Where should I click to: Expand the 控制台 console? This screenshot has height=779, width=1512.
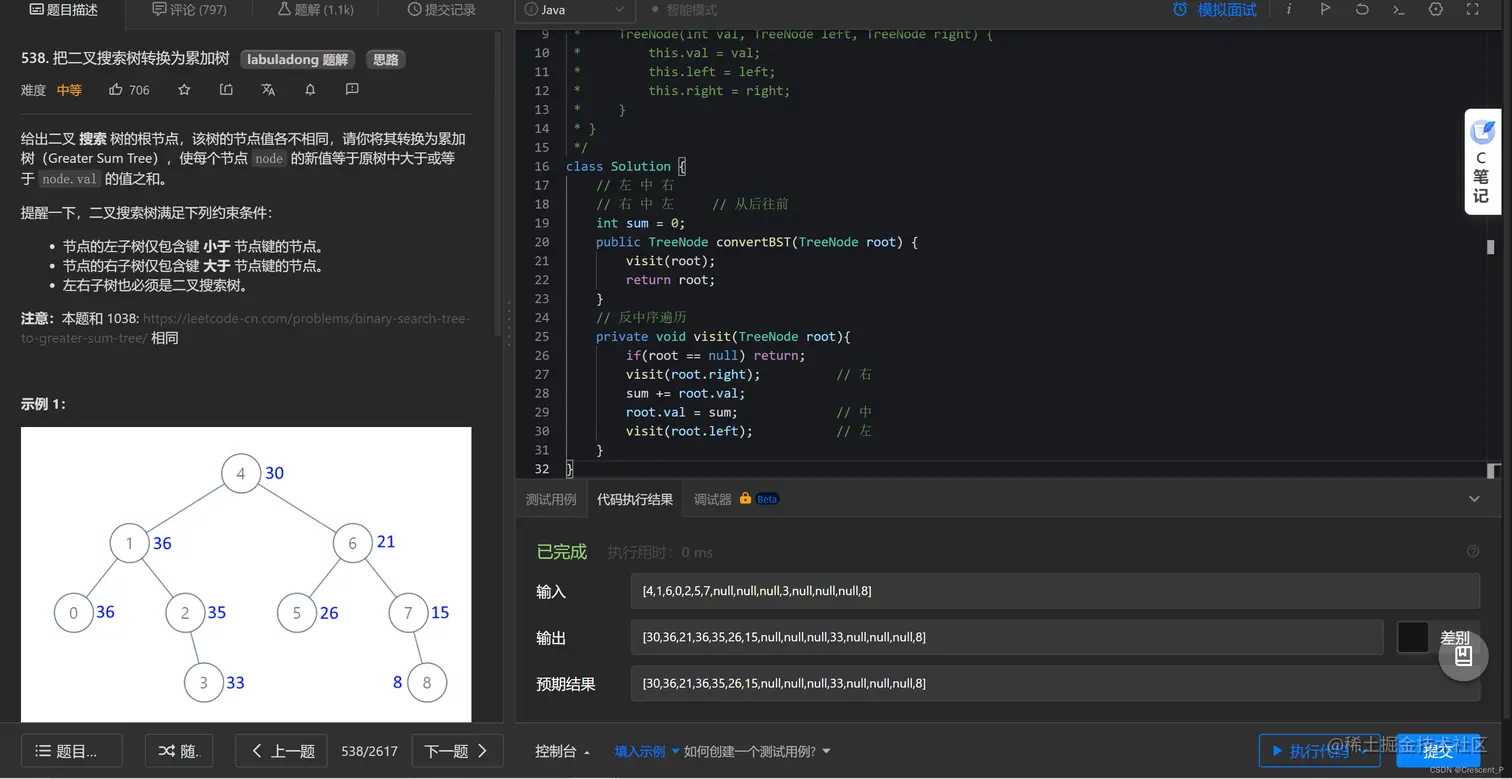click(x=562, y=751)
